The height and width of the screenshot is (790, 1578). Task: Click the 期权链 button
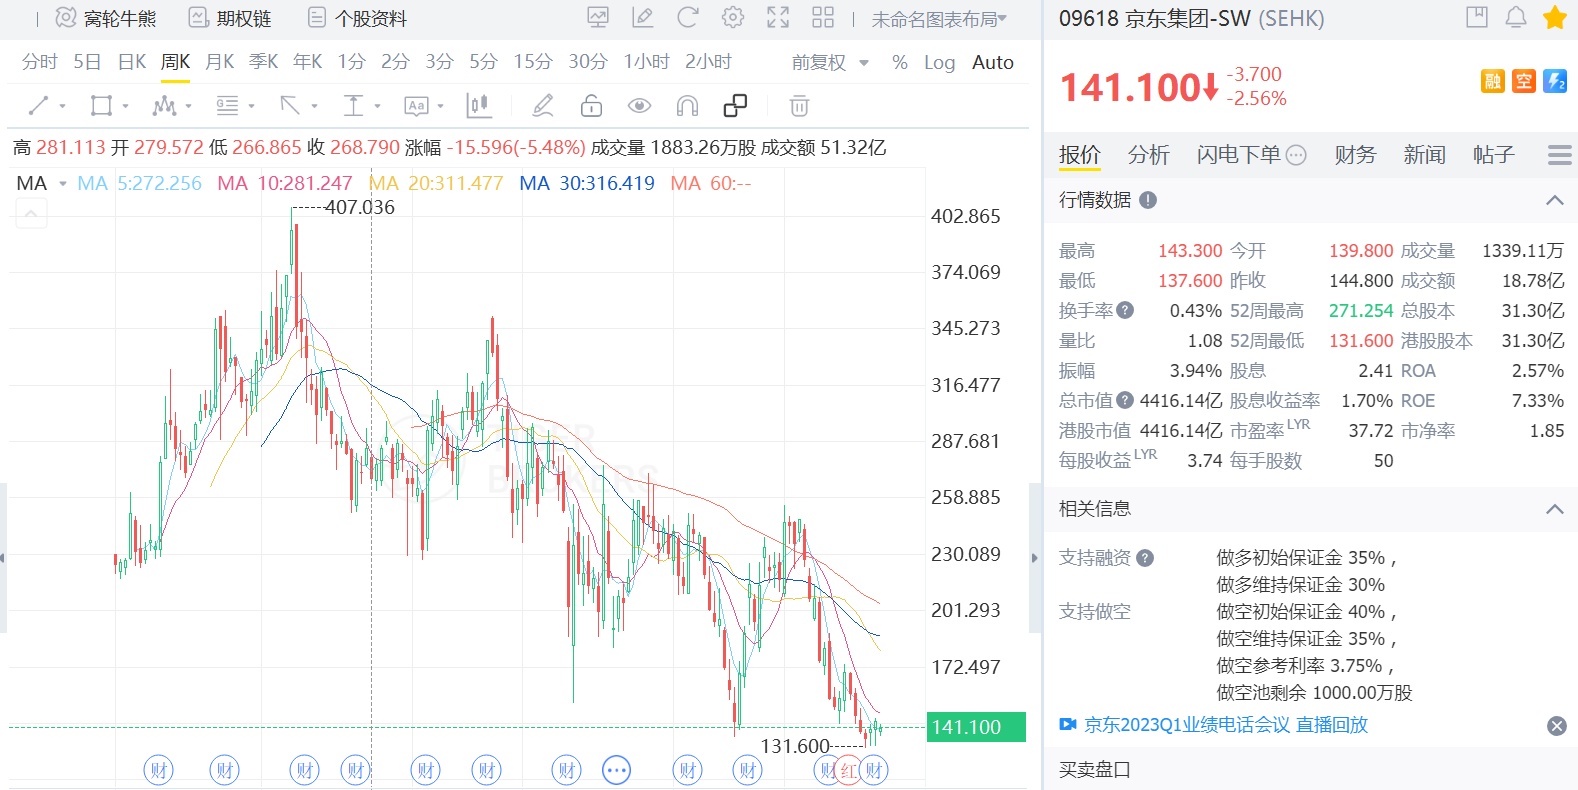(x=231, y=18)
